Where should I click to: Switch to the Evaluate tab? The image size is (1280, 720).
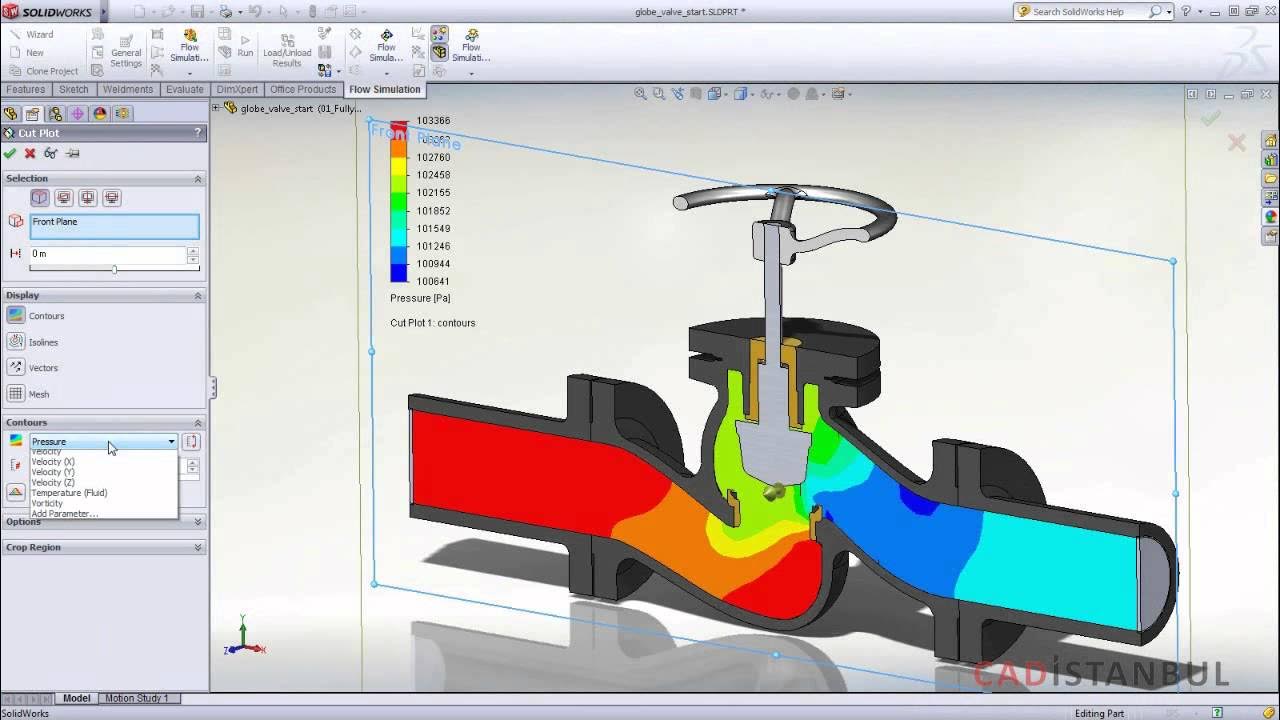[x=185, y=89]
